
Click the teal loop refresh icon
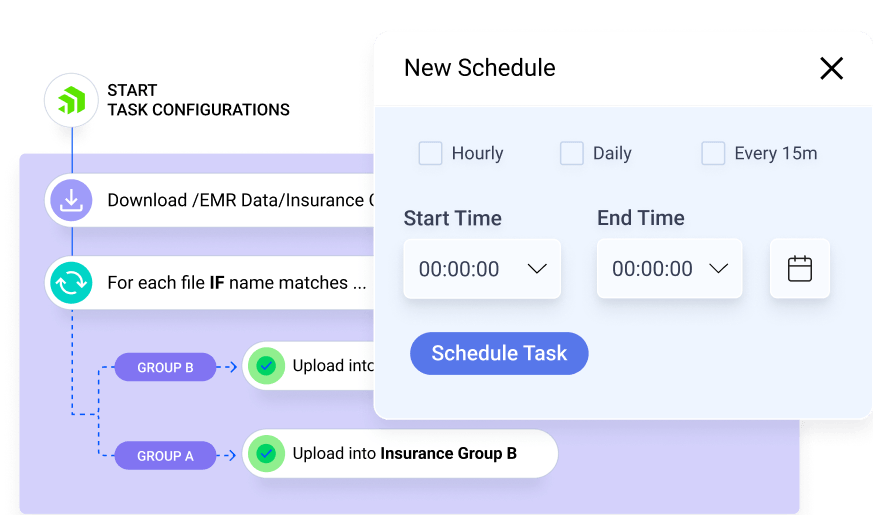(71, 283)
